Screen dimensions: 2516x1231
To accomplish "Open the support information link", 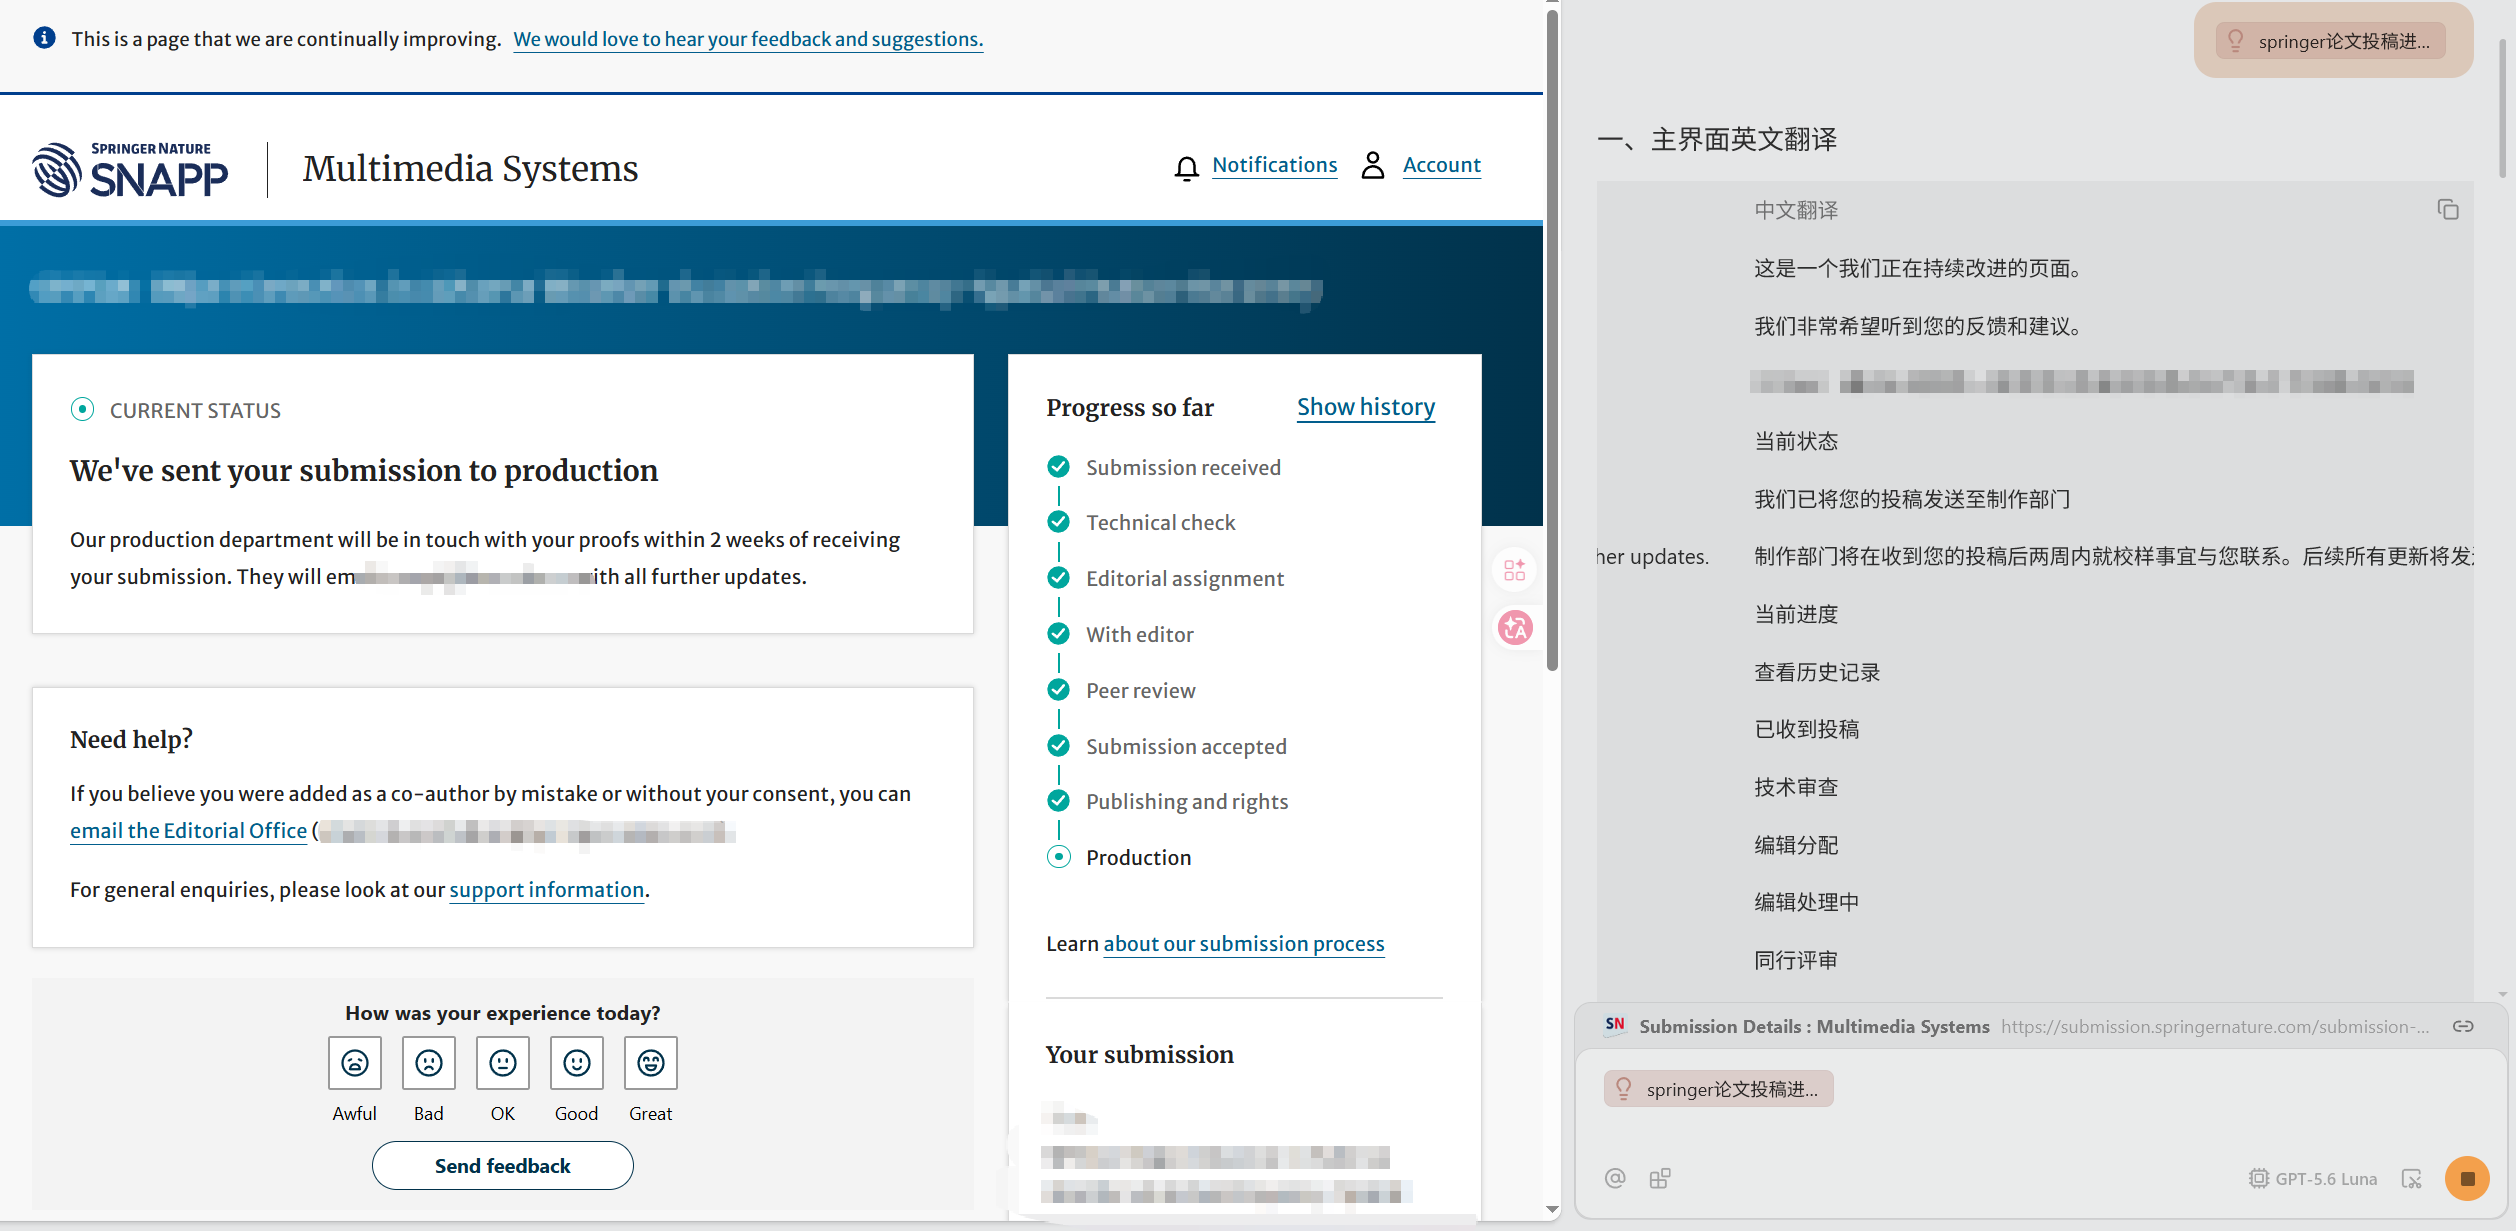I will [x=546, y=890].
